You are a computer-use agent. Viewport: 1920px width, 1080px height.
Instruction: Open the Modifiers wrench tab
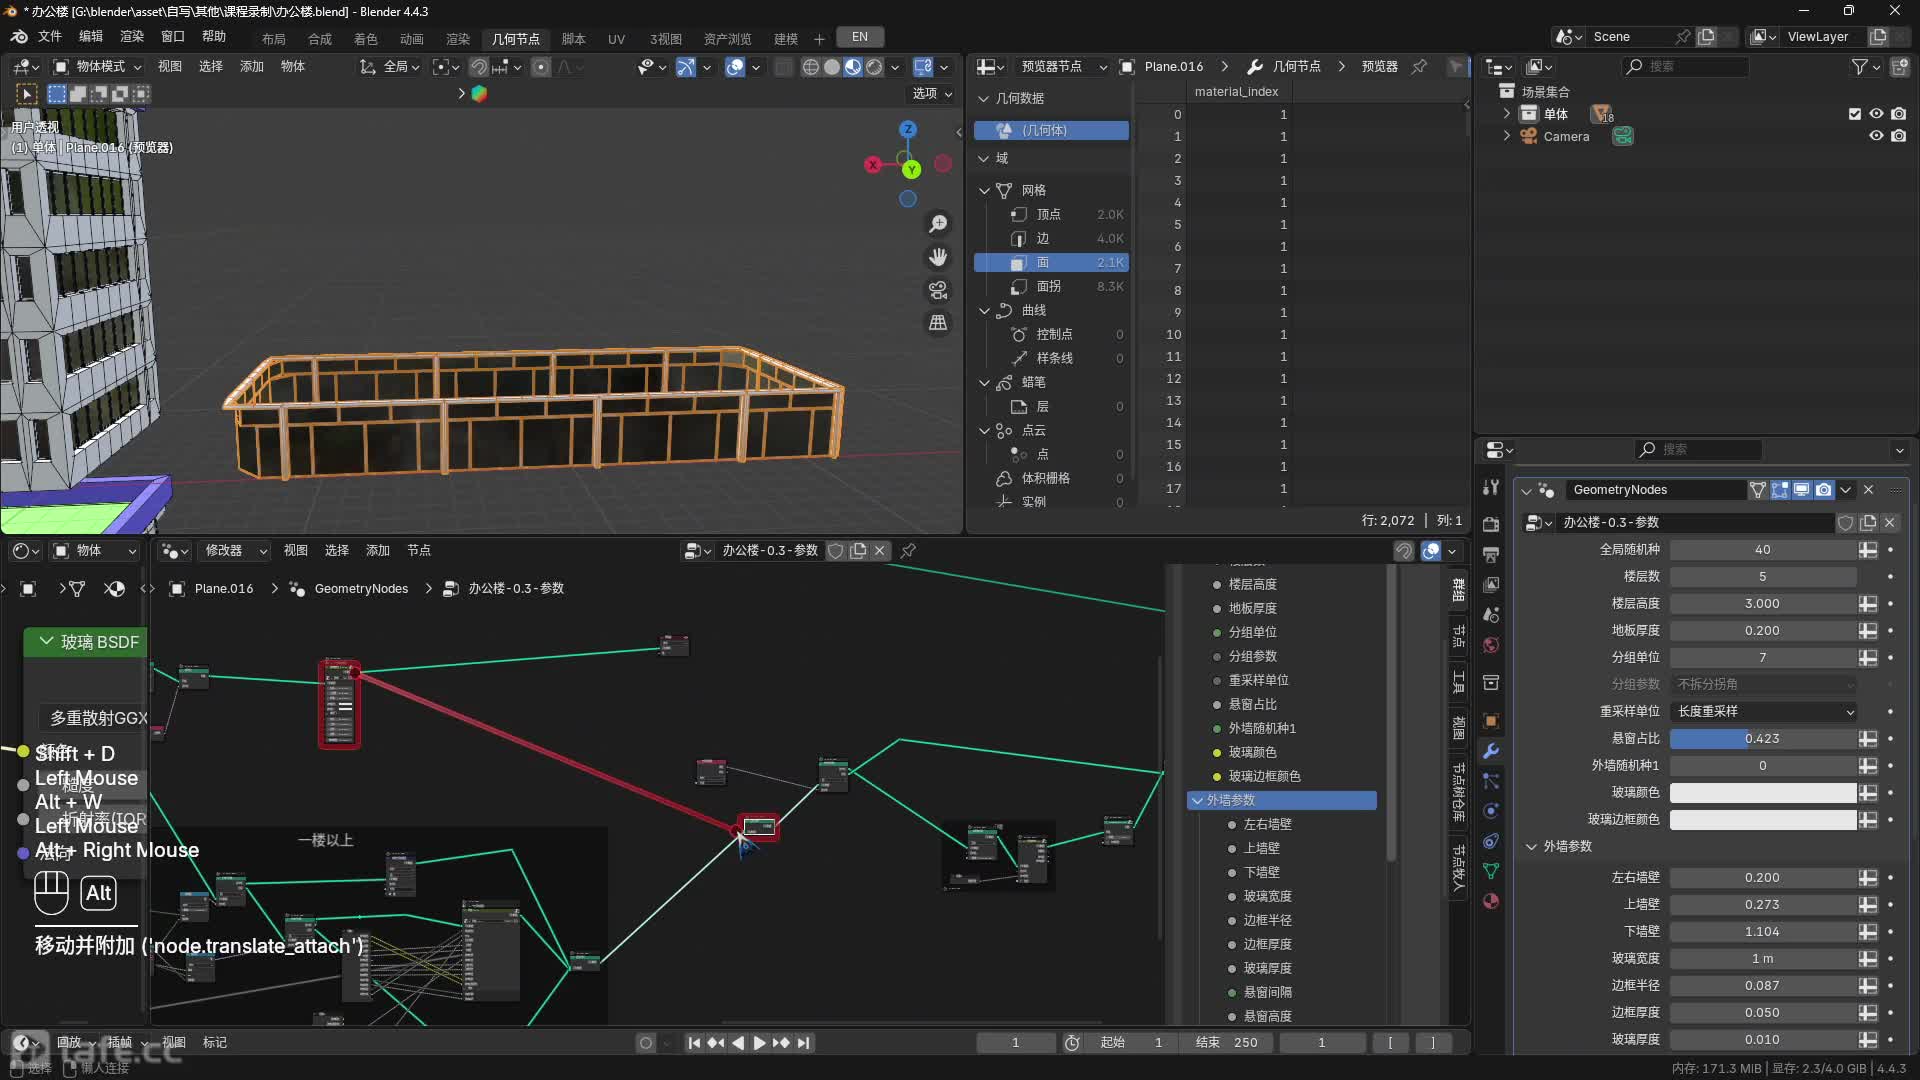coord(1491,751)
